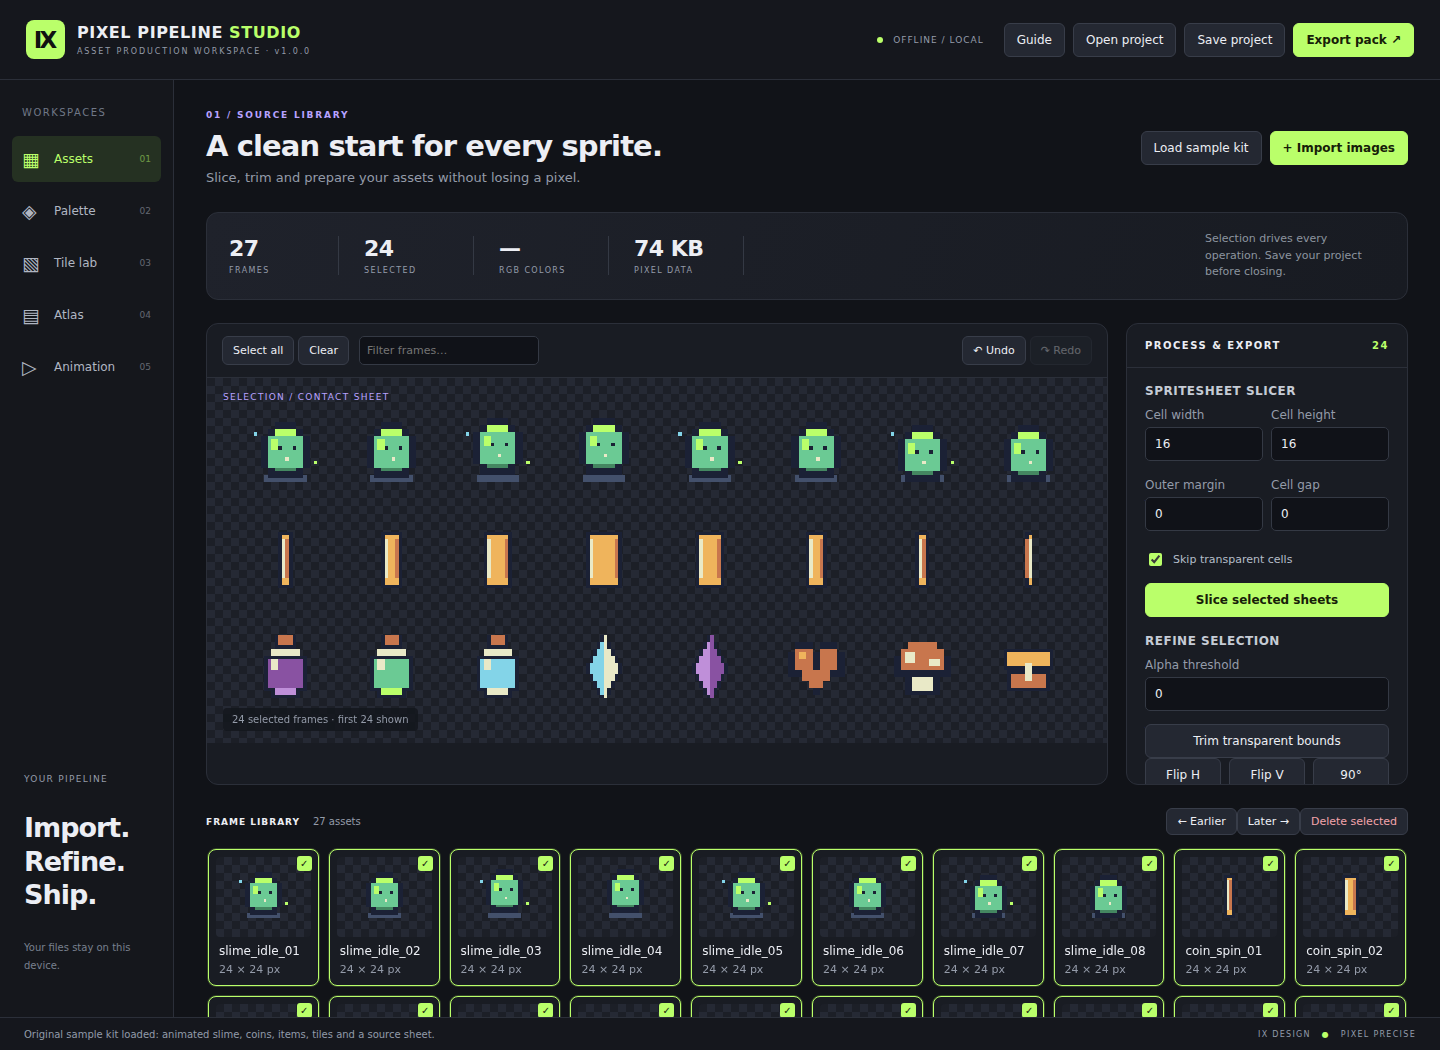Click the Atlas list icon
This screenshot has width=1440, height=1050.
31,316
